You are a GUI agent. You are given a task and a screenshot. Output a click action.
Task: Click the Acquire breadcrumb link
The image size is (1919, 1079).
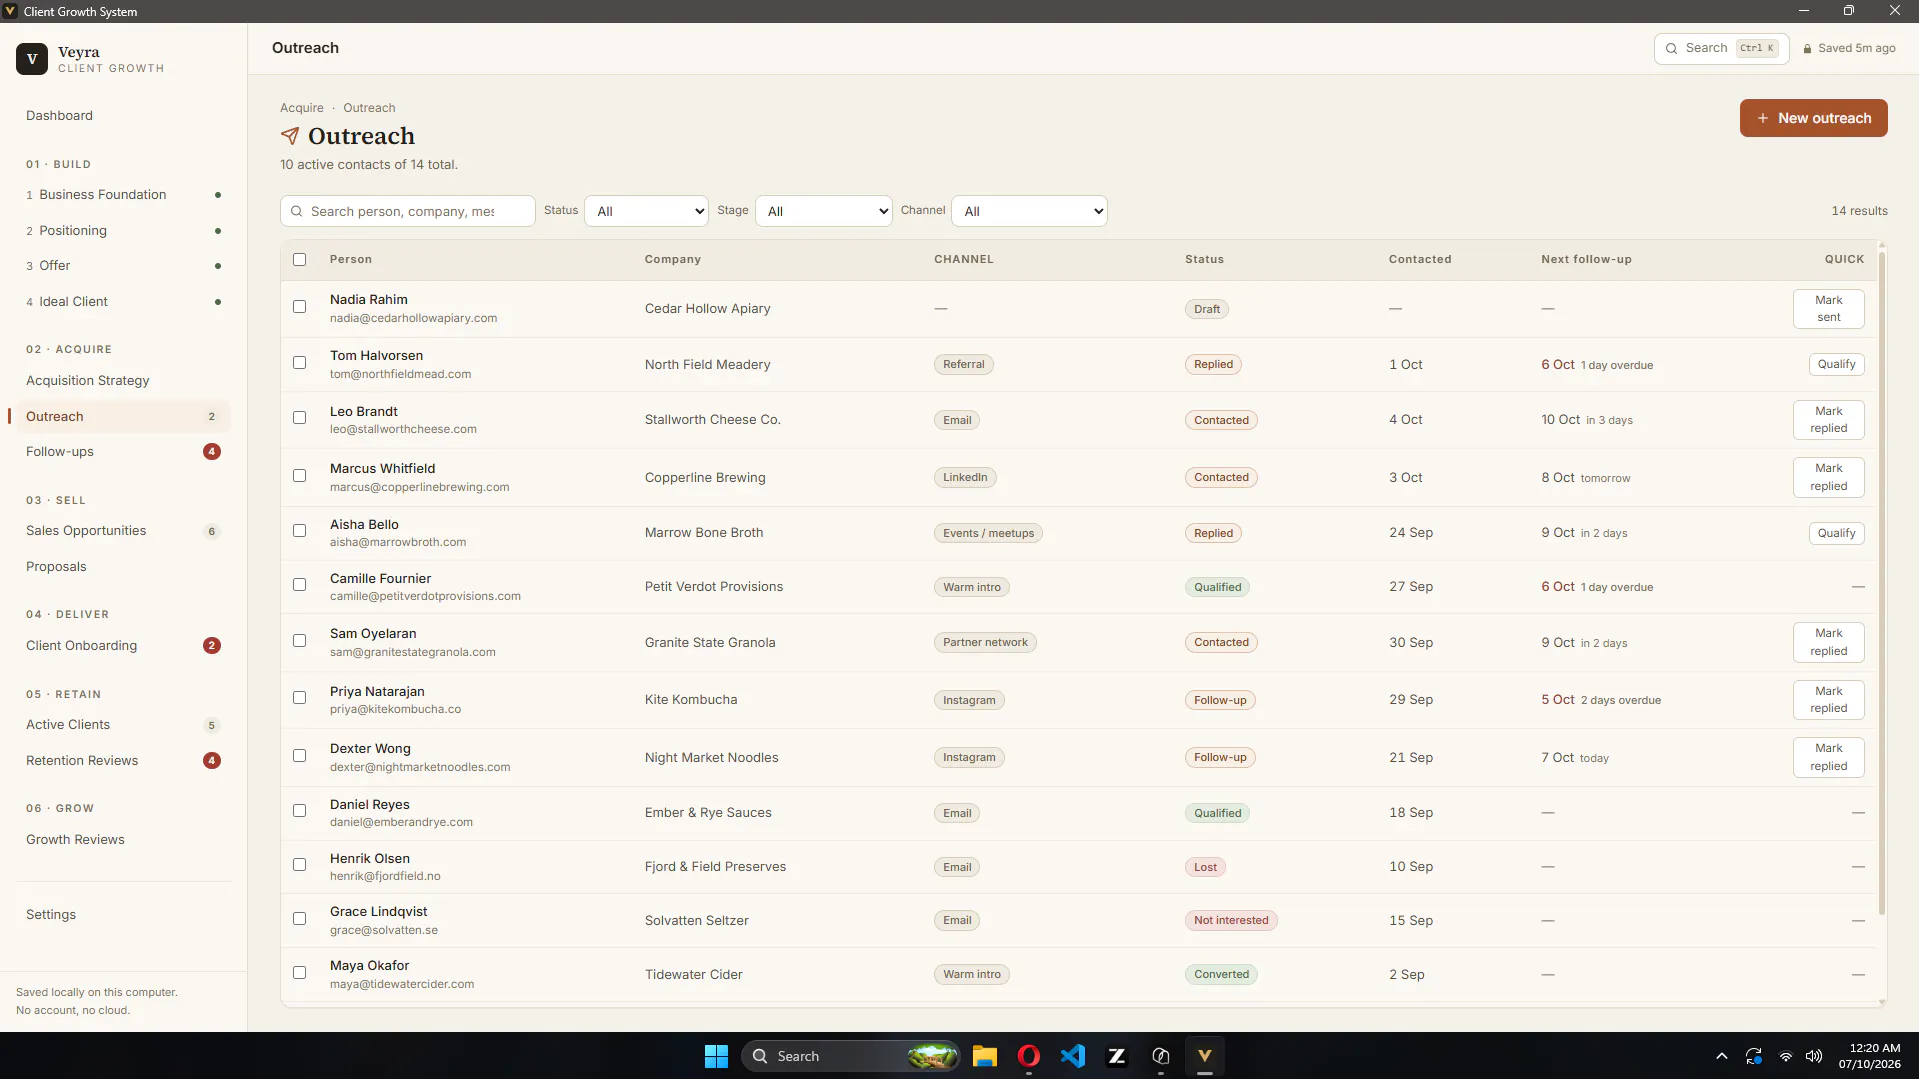[x=302, y=108]
